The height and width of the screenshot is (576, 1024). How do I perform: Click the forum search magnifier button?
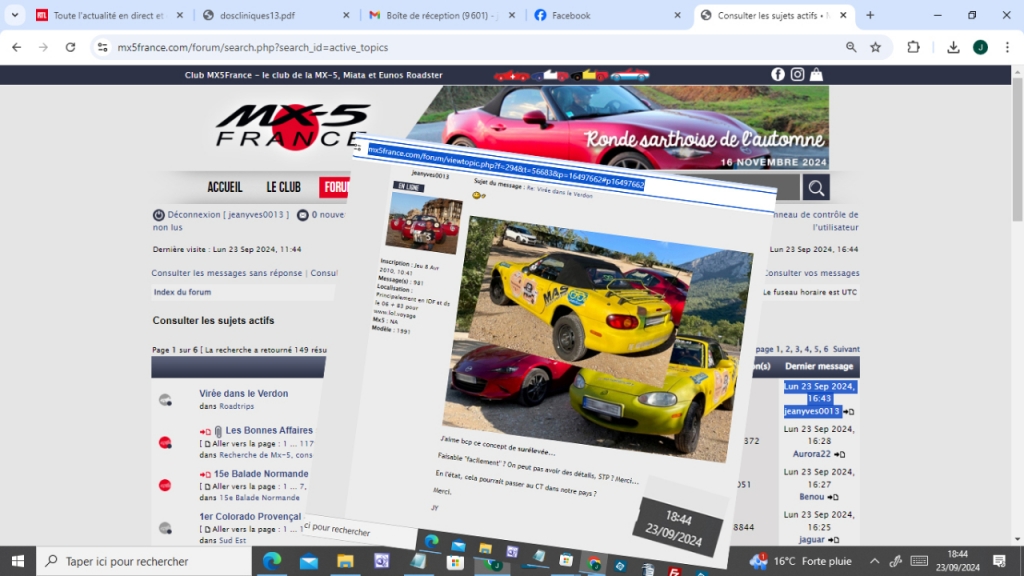[x=816, y=188]
